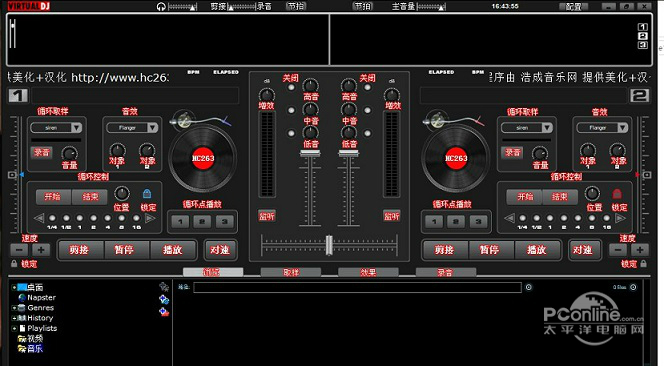Screen dimensions: 664x366
Task: Click the 主音量 master volume slider
Action: tap(431, 6)
